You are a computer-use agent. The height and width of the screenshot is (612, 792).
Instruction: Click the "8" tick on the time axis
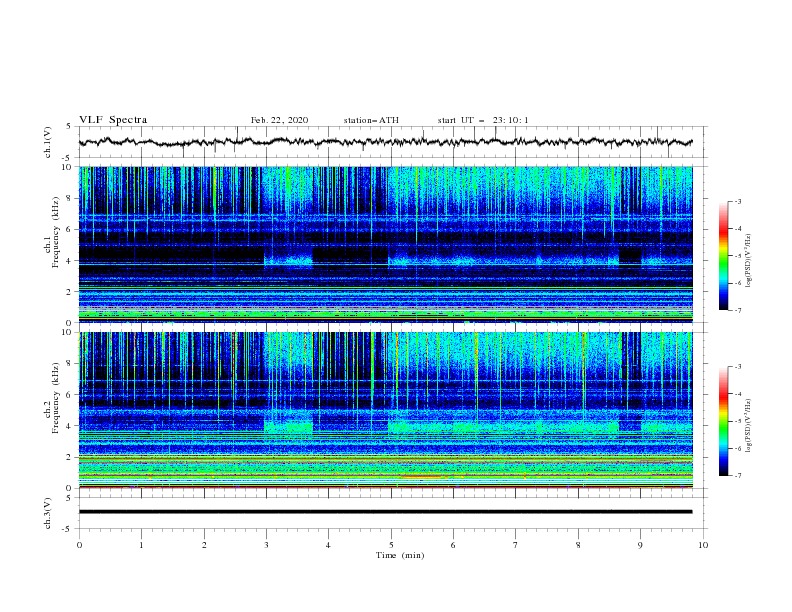tap(578, 545)
